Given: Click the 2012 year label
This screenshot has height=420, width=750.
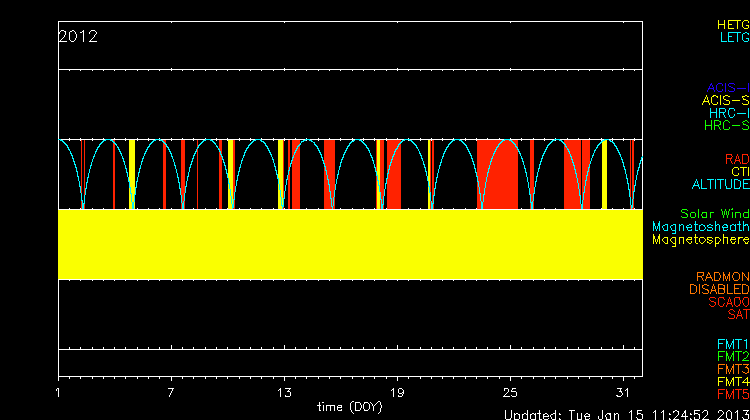Looking at the screenshot, I should pyautogui.click(x=78, y=37).
